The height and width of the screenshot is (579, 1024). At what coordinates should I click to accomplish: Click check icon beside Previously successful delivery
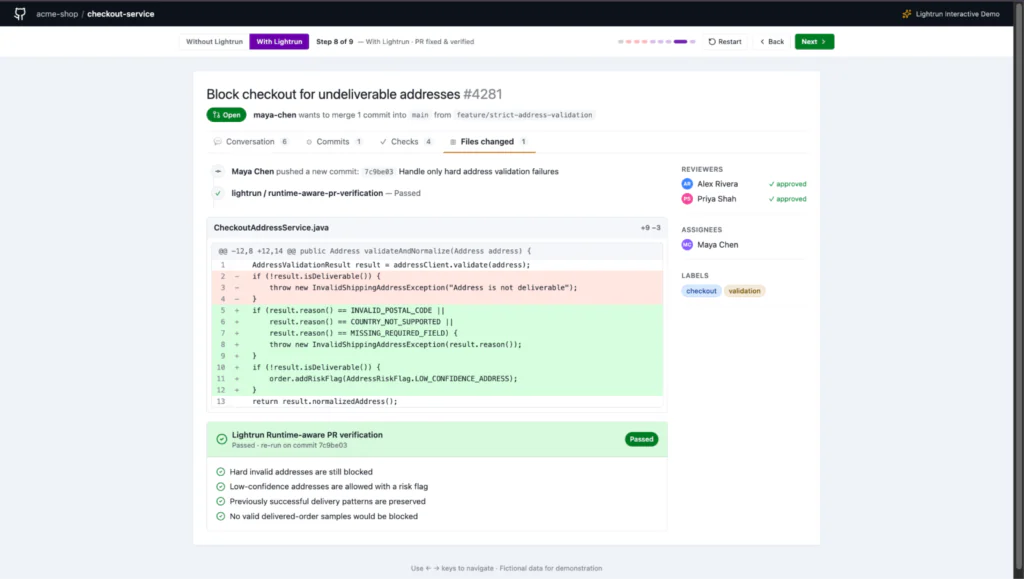(x=220, y=502)
